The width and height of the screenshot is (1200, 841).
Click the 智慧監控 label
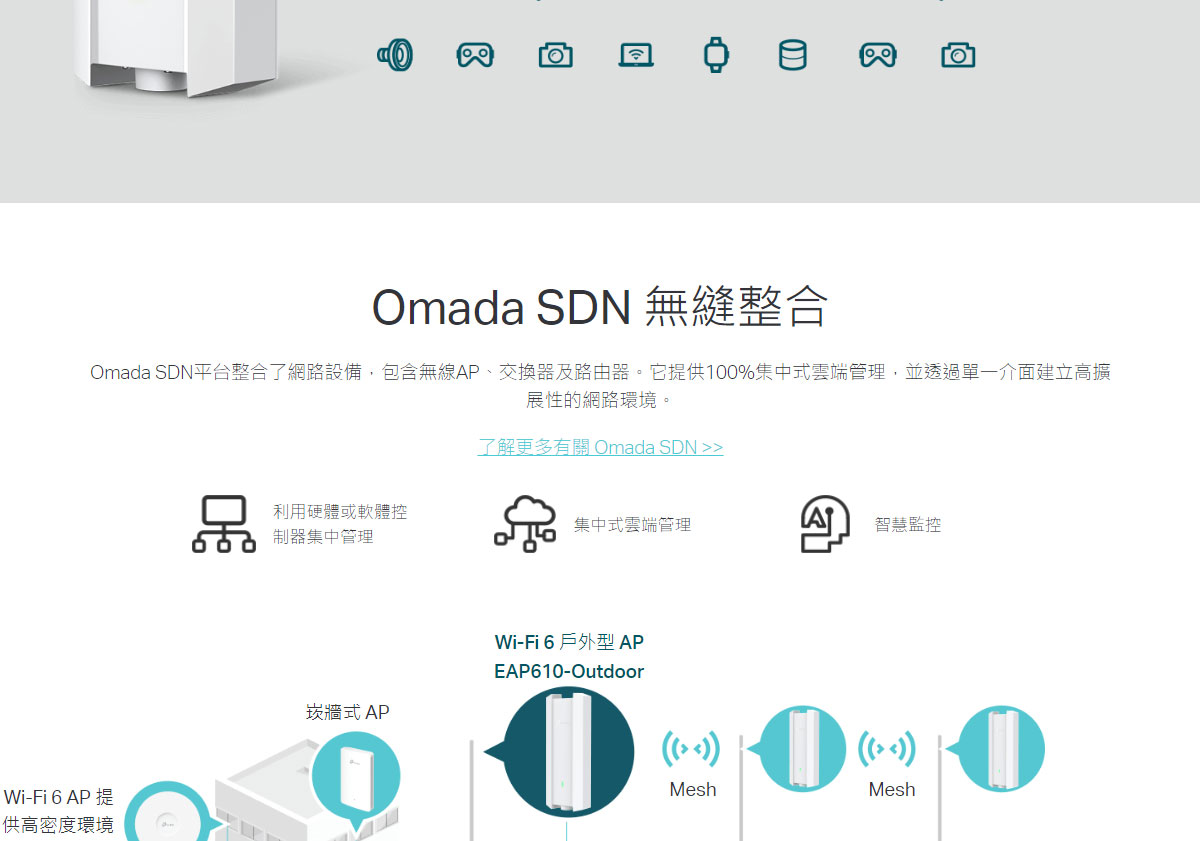coord(908,524)
